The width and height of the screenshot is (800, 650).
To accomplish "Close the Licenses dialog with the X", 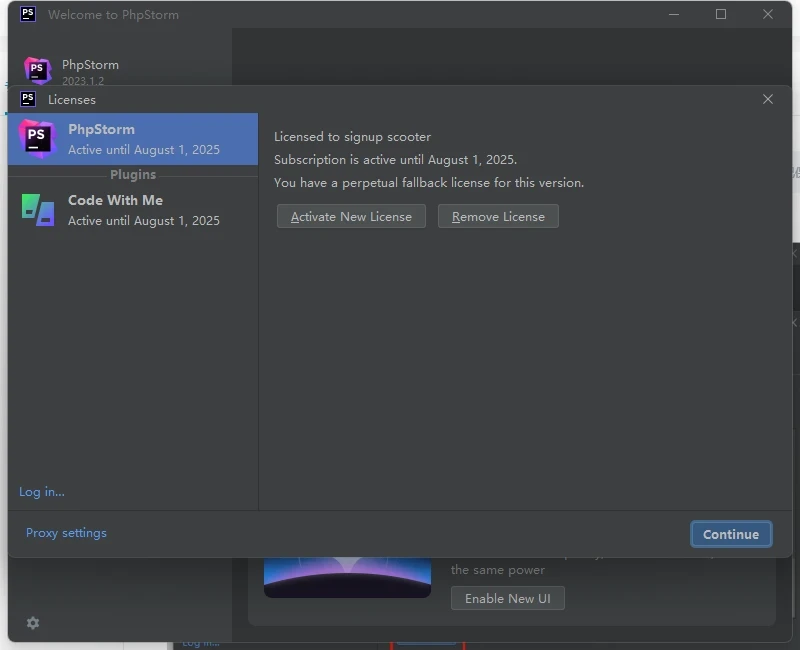I will click(768, 99).
